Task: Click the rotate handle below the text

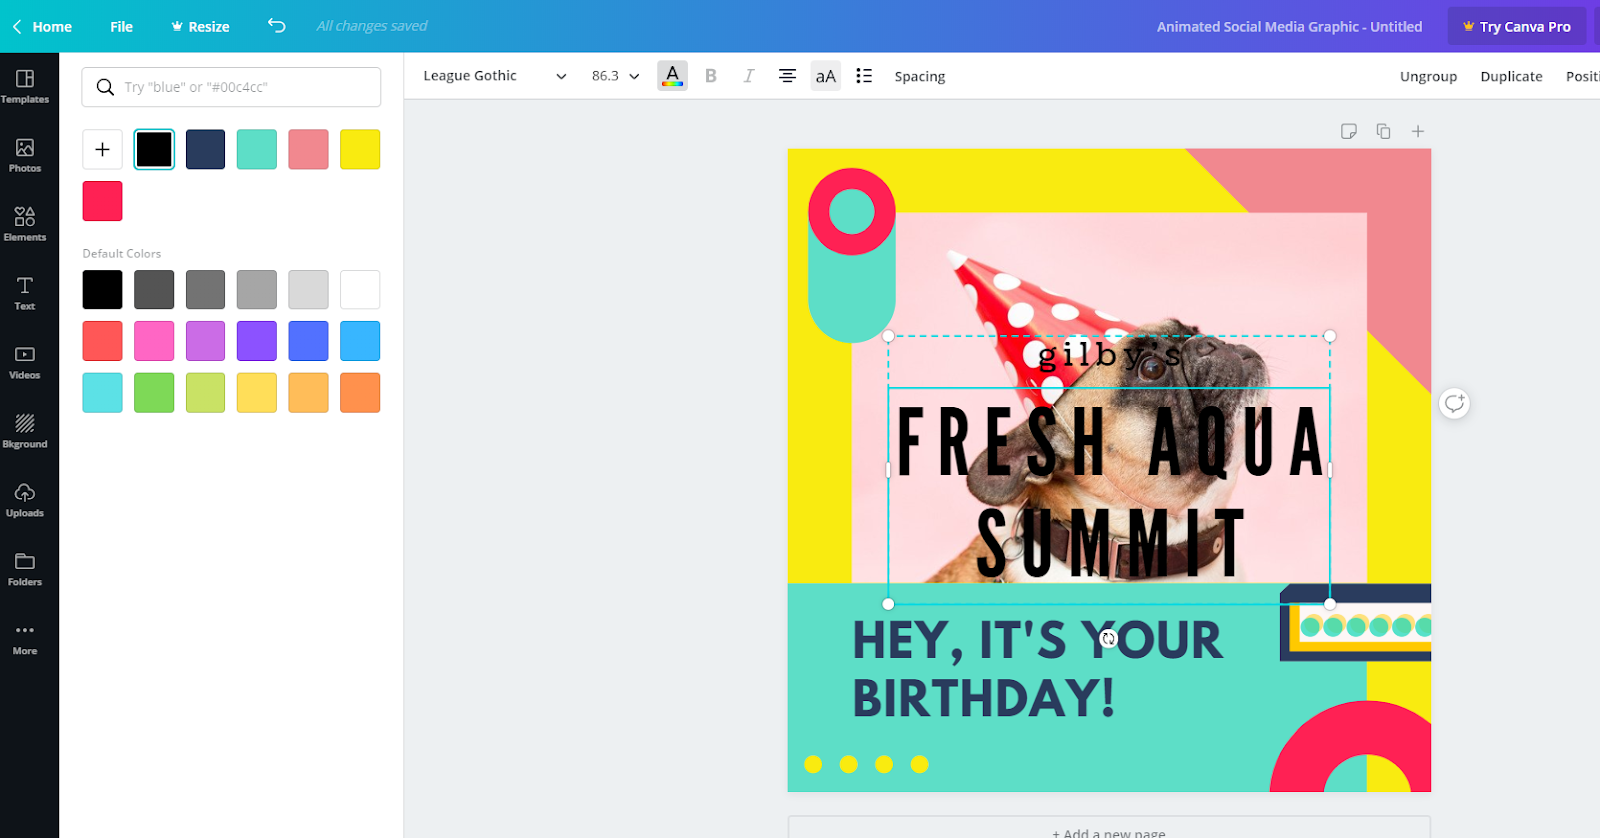Action: [x=1108, y=639]
